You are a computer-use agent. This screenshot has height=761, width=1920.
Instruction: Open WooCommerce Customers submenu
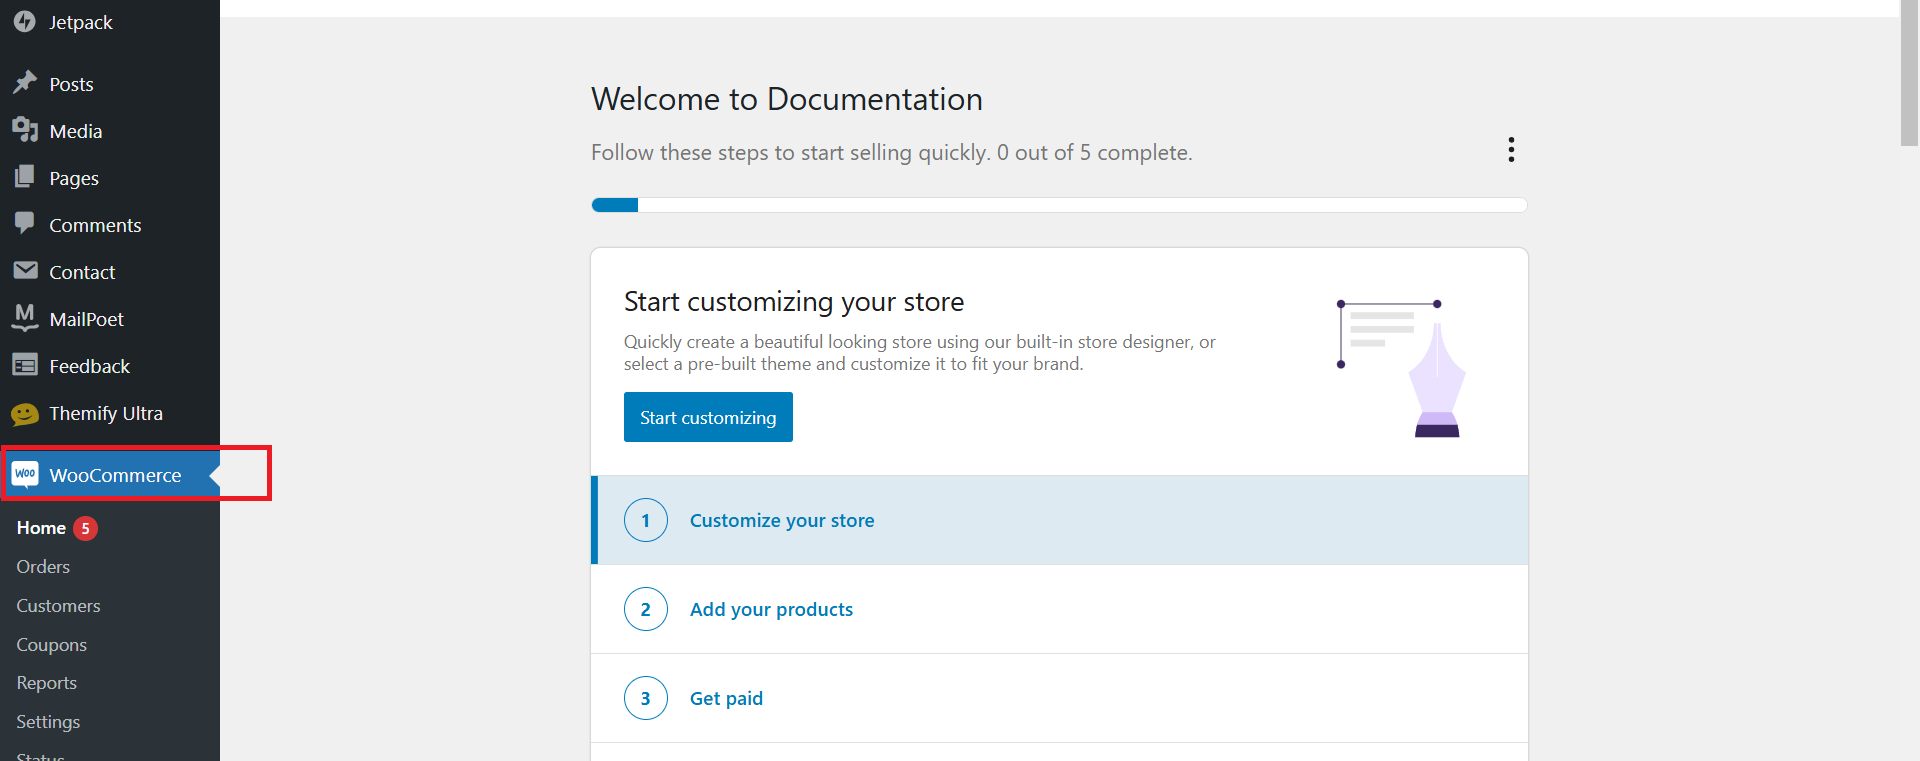(x=58, y=606)
